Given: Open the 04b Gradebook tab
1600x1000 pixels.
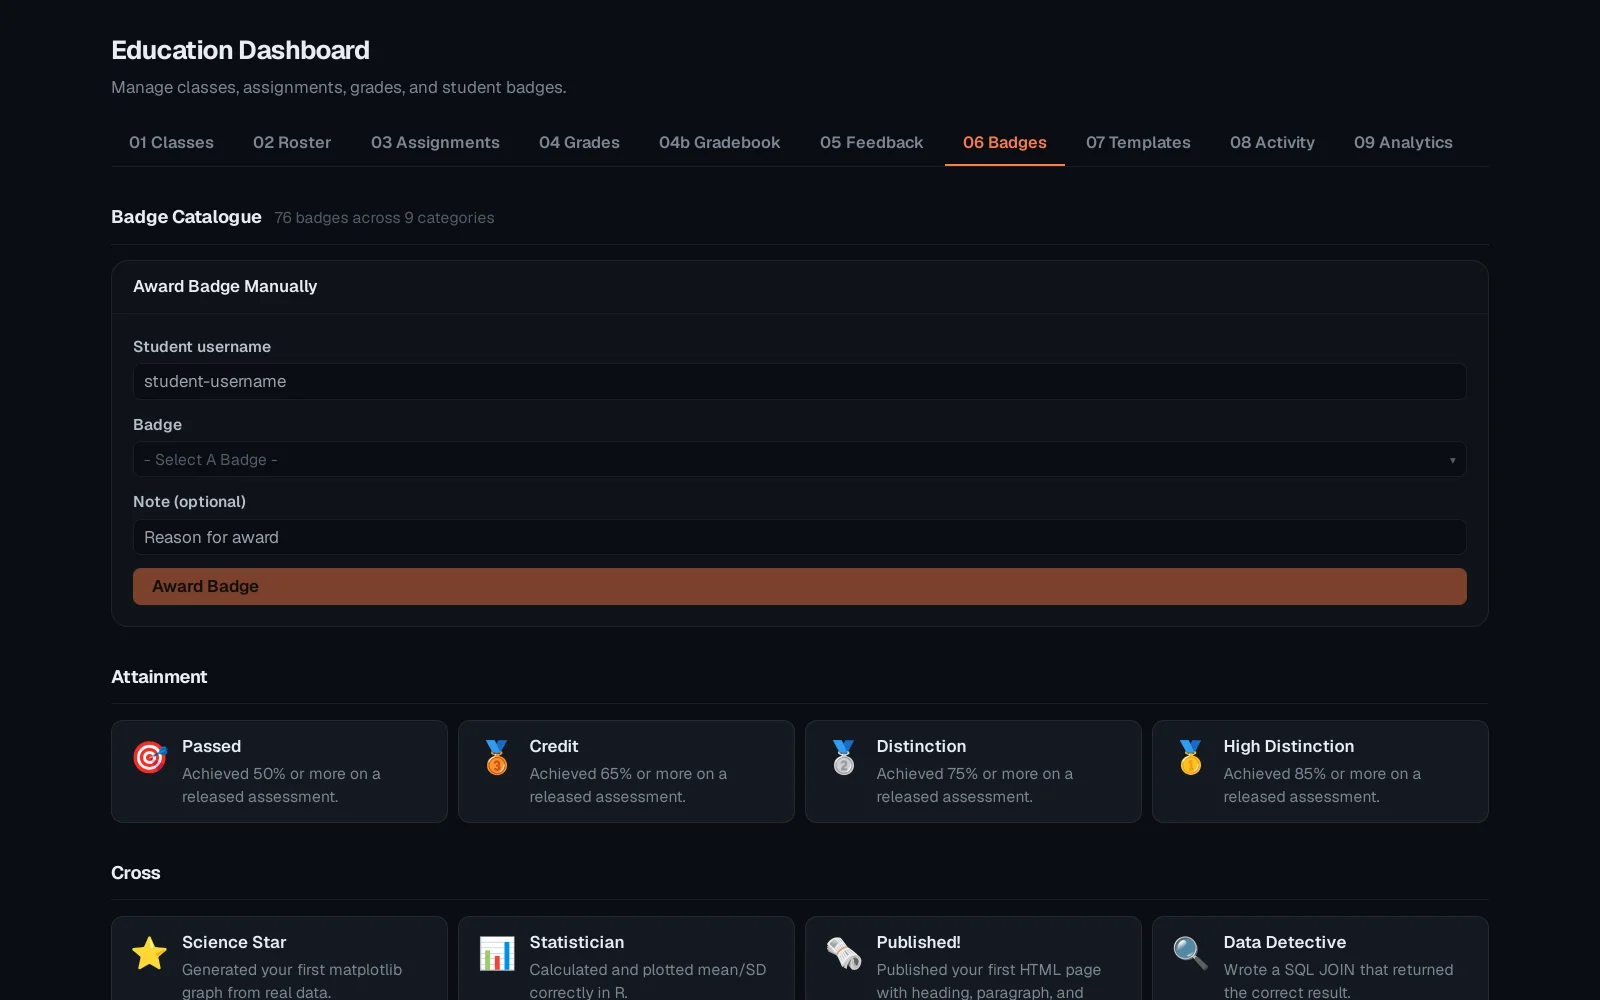Looking at the screenshot, I should click(720, 142).
